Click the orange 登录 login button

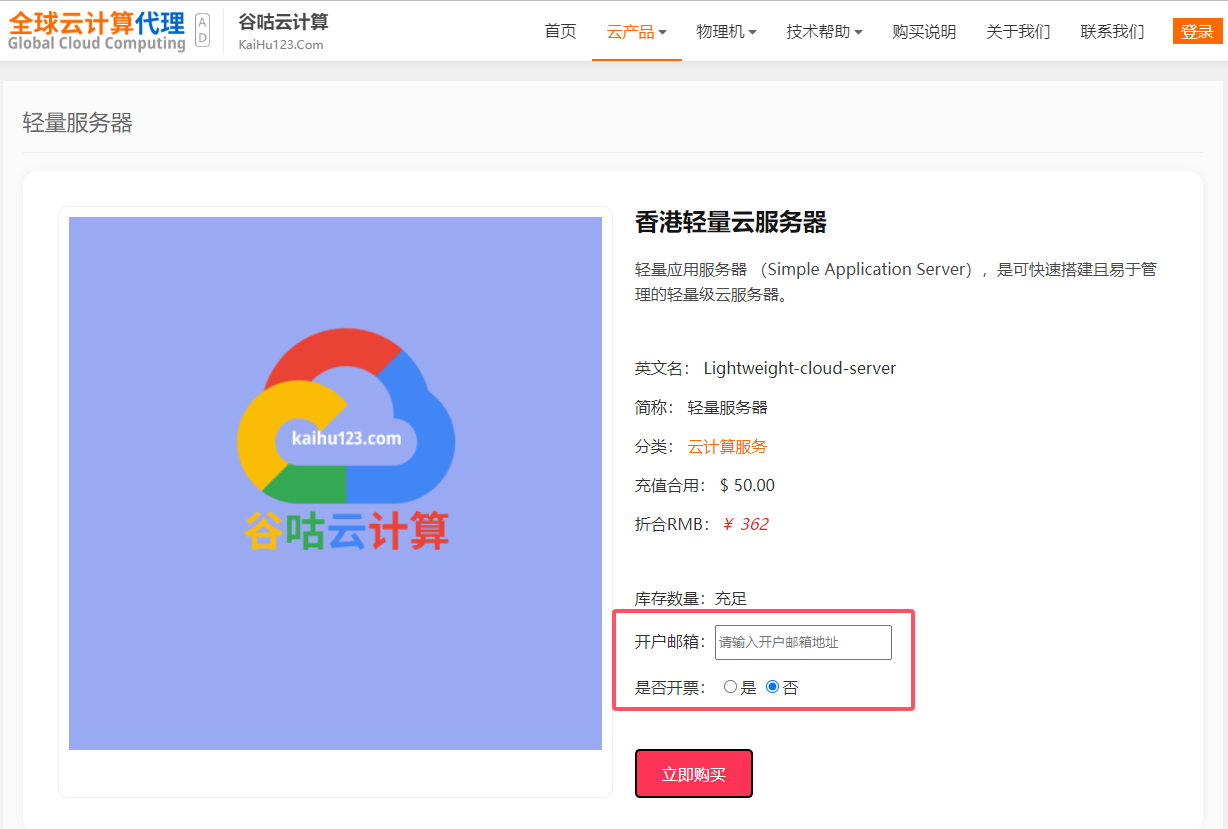point(1197,32)
